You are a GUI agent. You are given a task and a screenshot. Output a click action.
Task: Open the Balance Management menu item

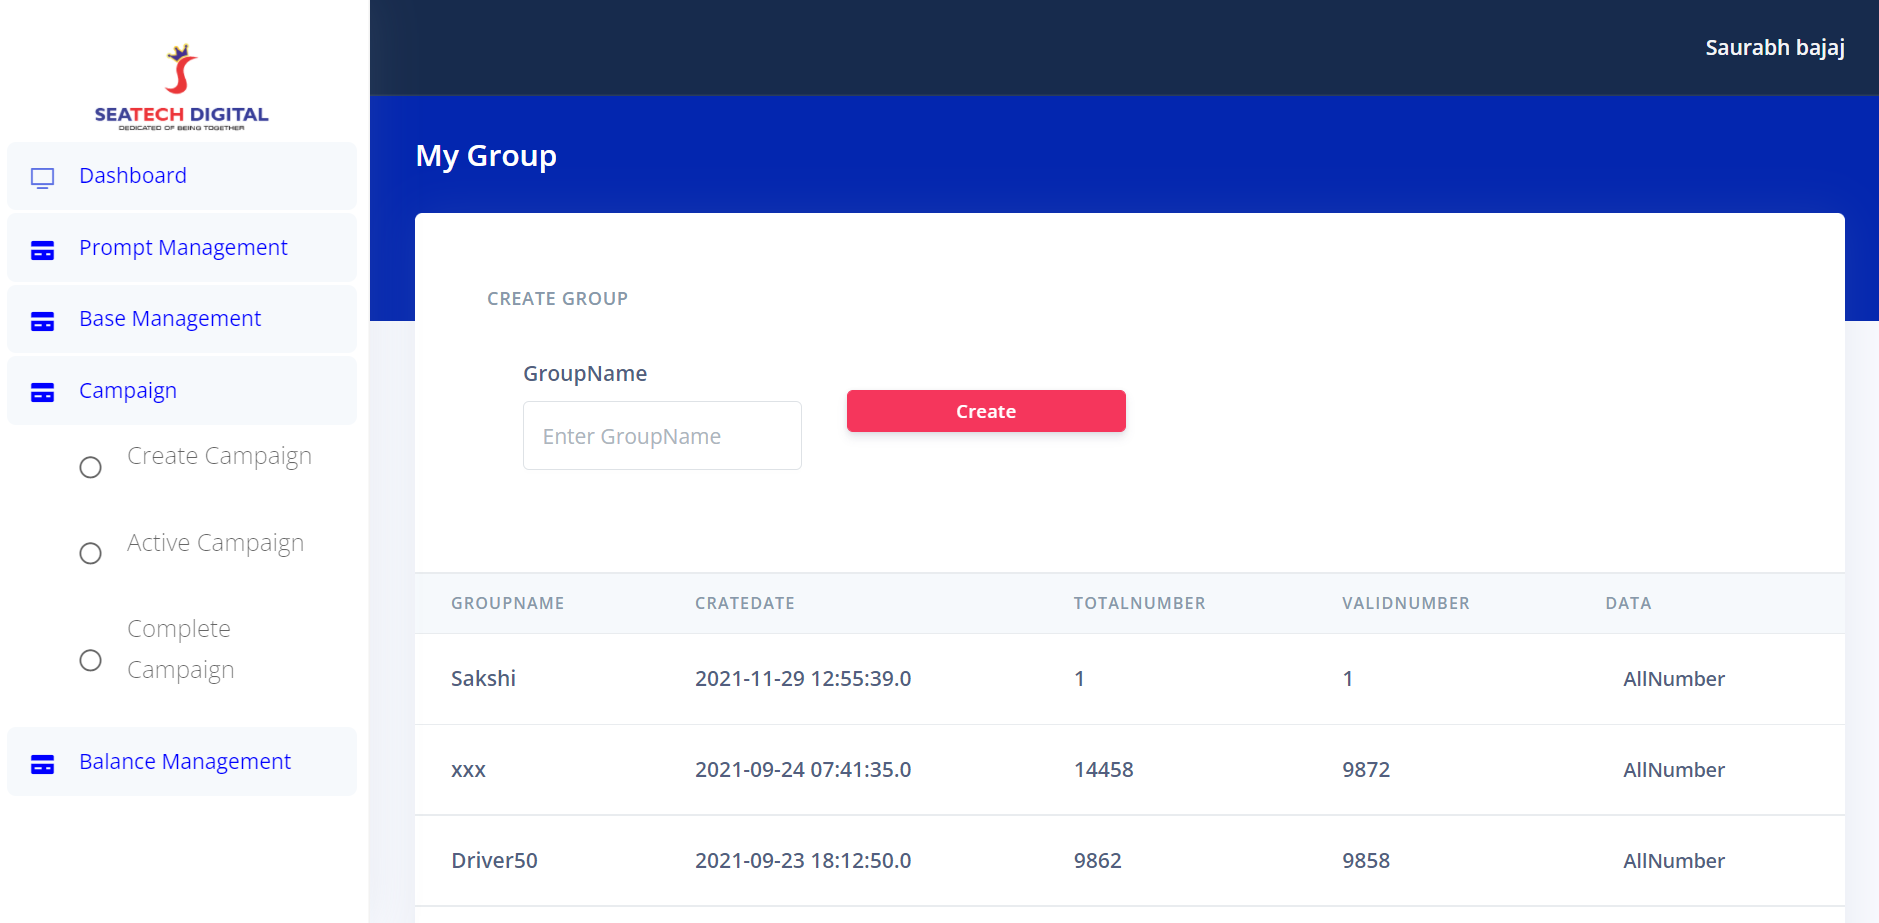185,762
